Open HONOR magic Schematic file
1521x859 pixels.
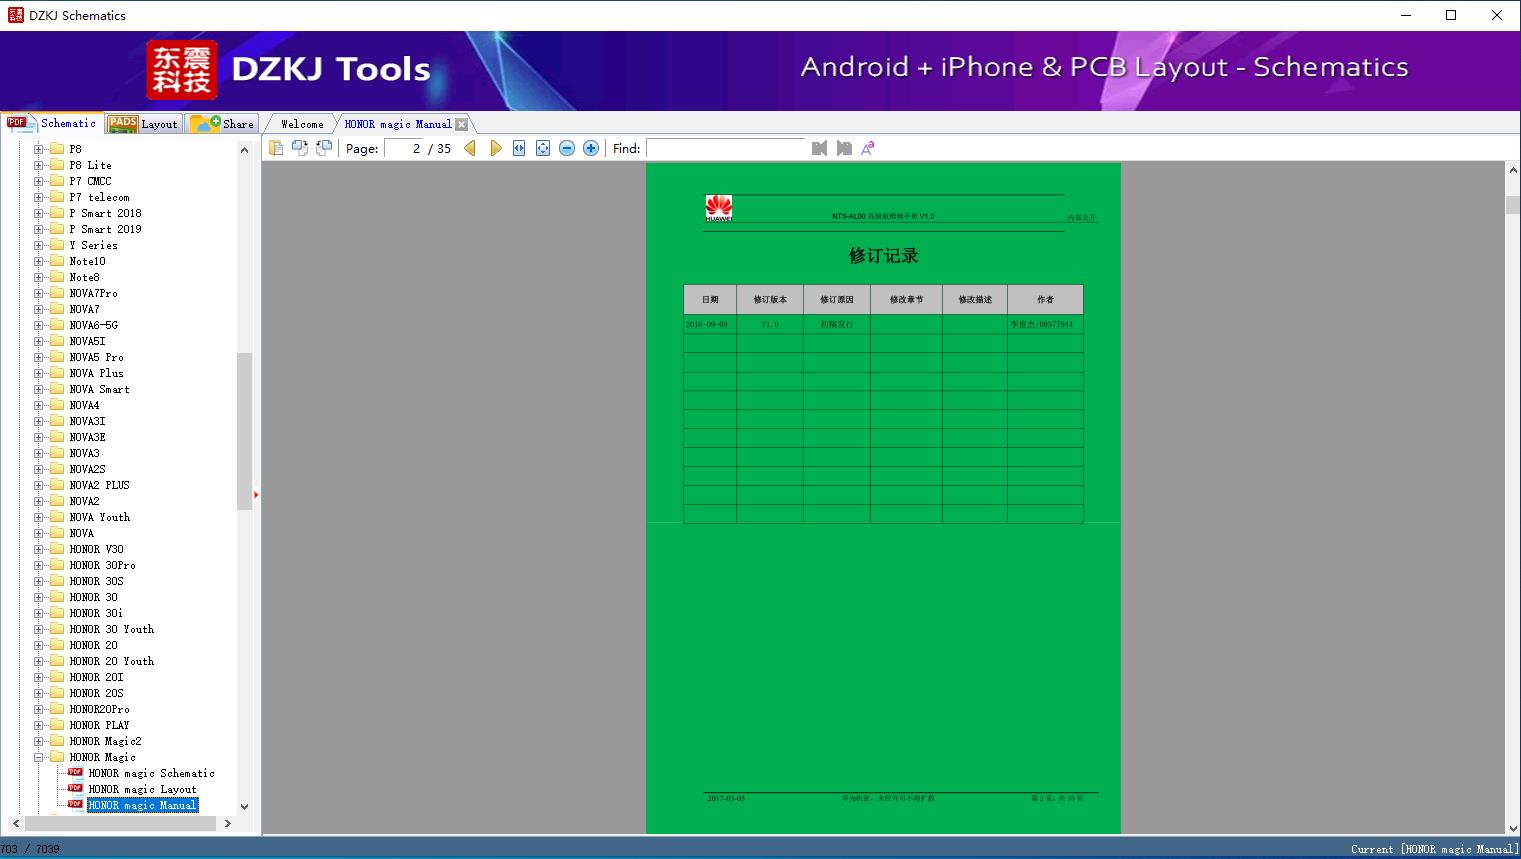click(152, 773)
